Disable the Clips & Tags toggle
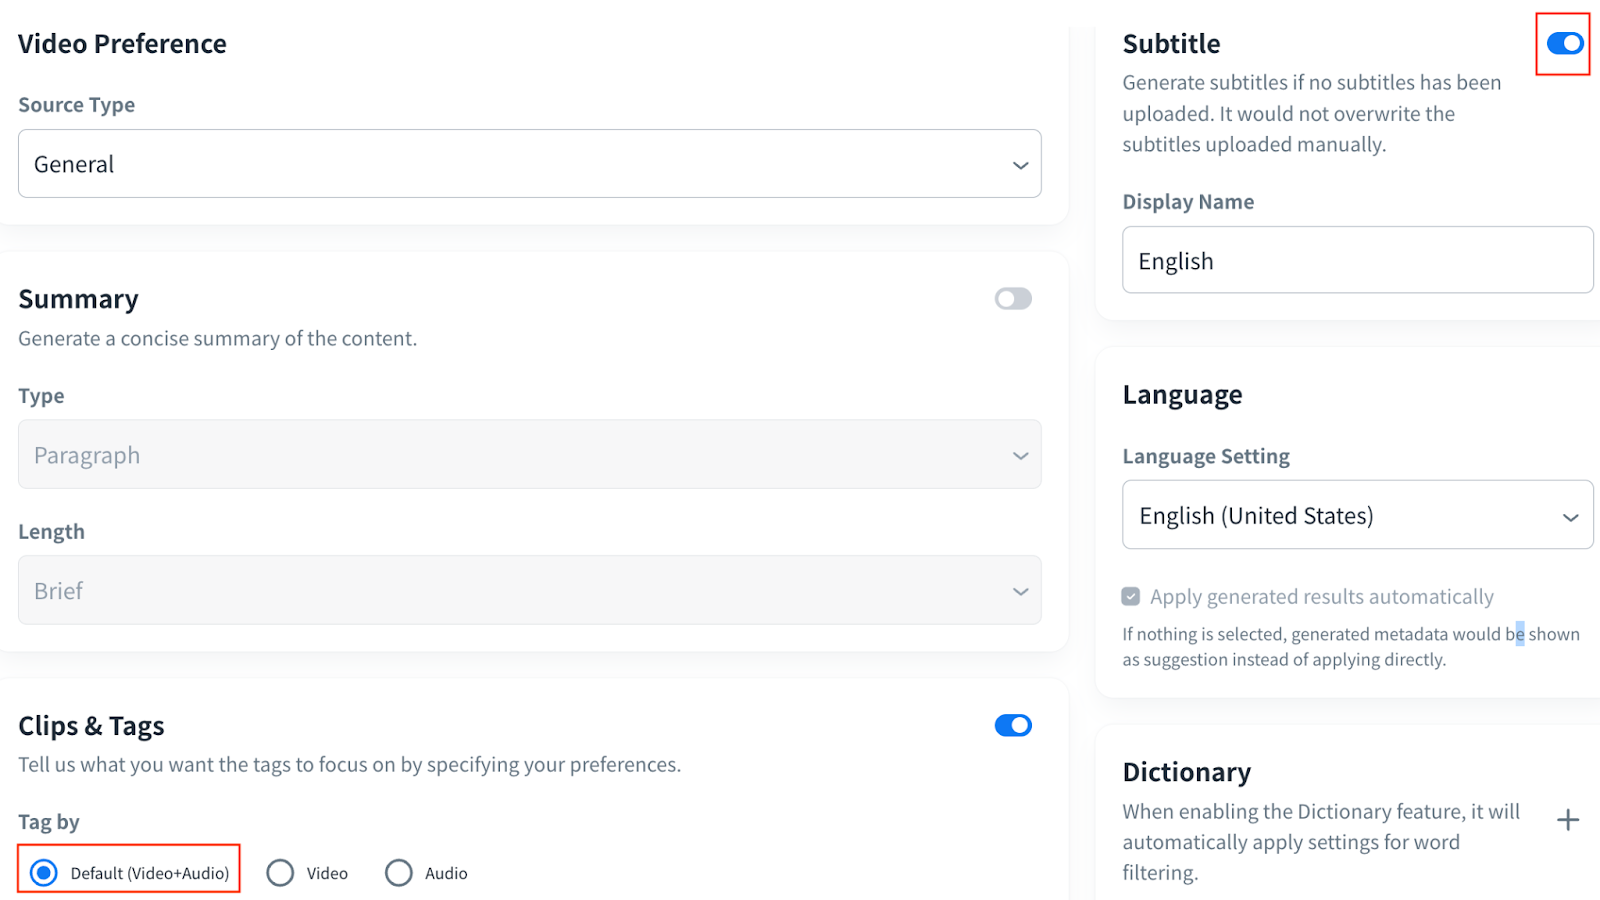1600x900 pixels. coord(1012,726)
